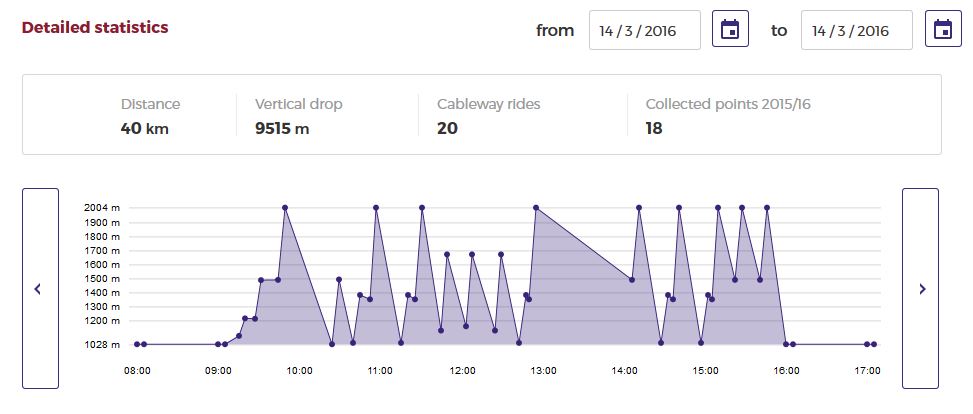Open the calendar picker for the from date
The width and height of the screenshot is (973, 414).
[730, 29]
